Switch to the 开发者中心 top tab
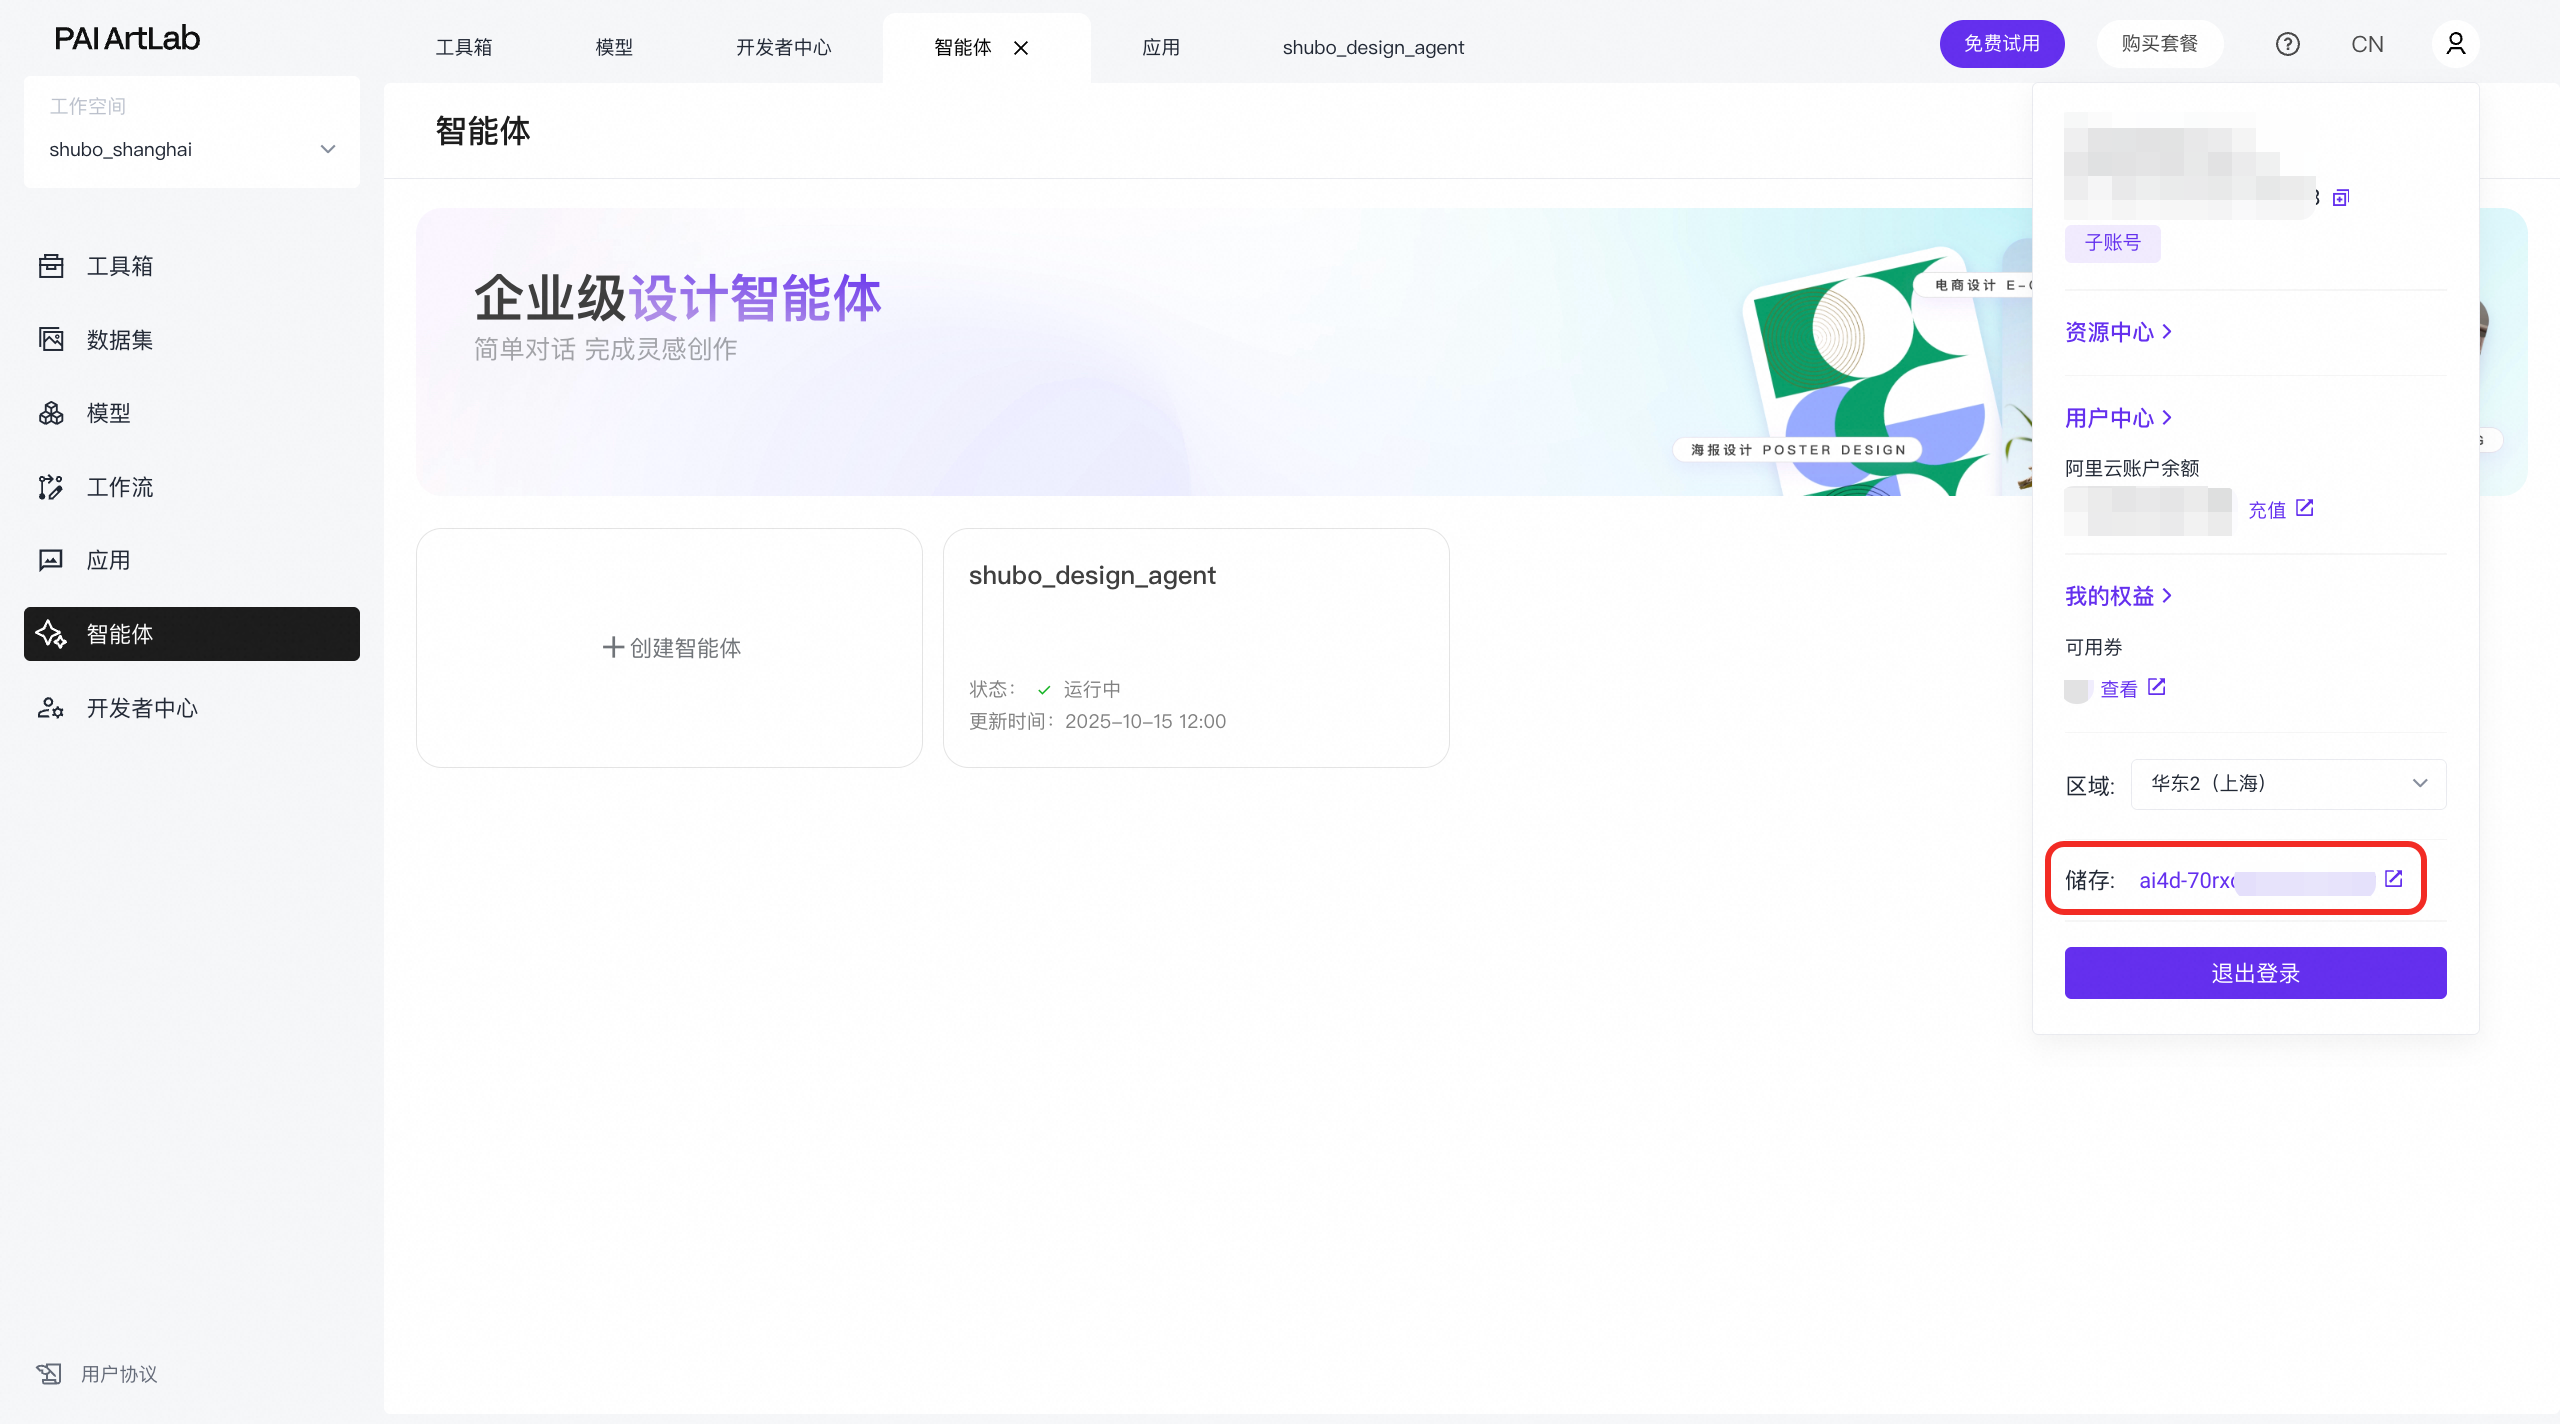The image size is (2560, 1424). pos(783,48)
